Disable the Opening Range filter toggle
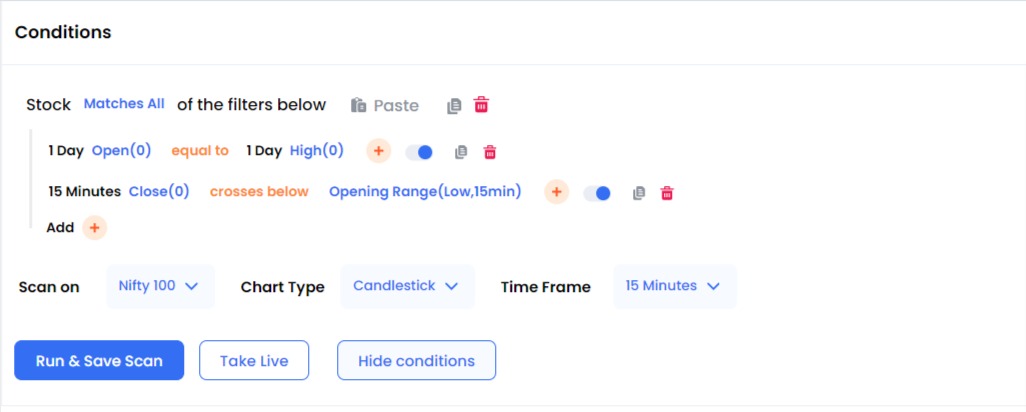Viewport: 1026px width, 412px height. (x=597, y=193)
